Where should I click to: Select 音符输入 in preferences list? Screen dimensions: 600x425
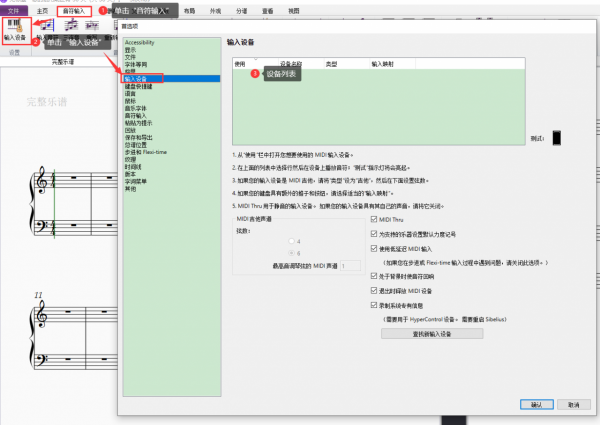136,116
